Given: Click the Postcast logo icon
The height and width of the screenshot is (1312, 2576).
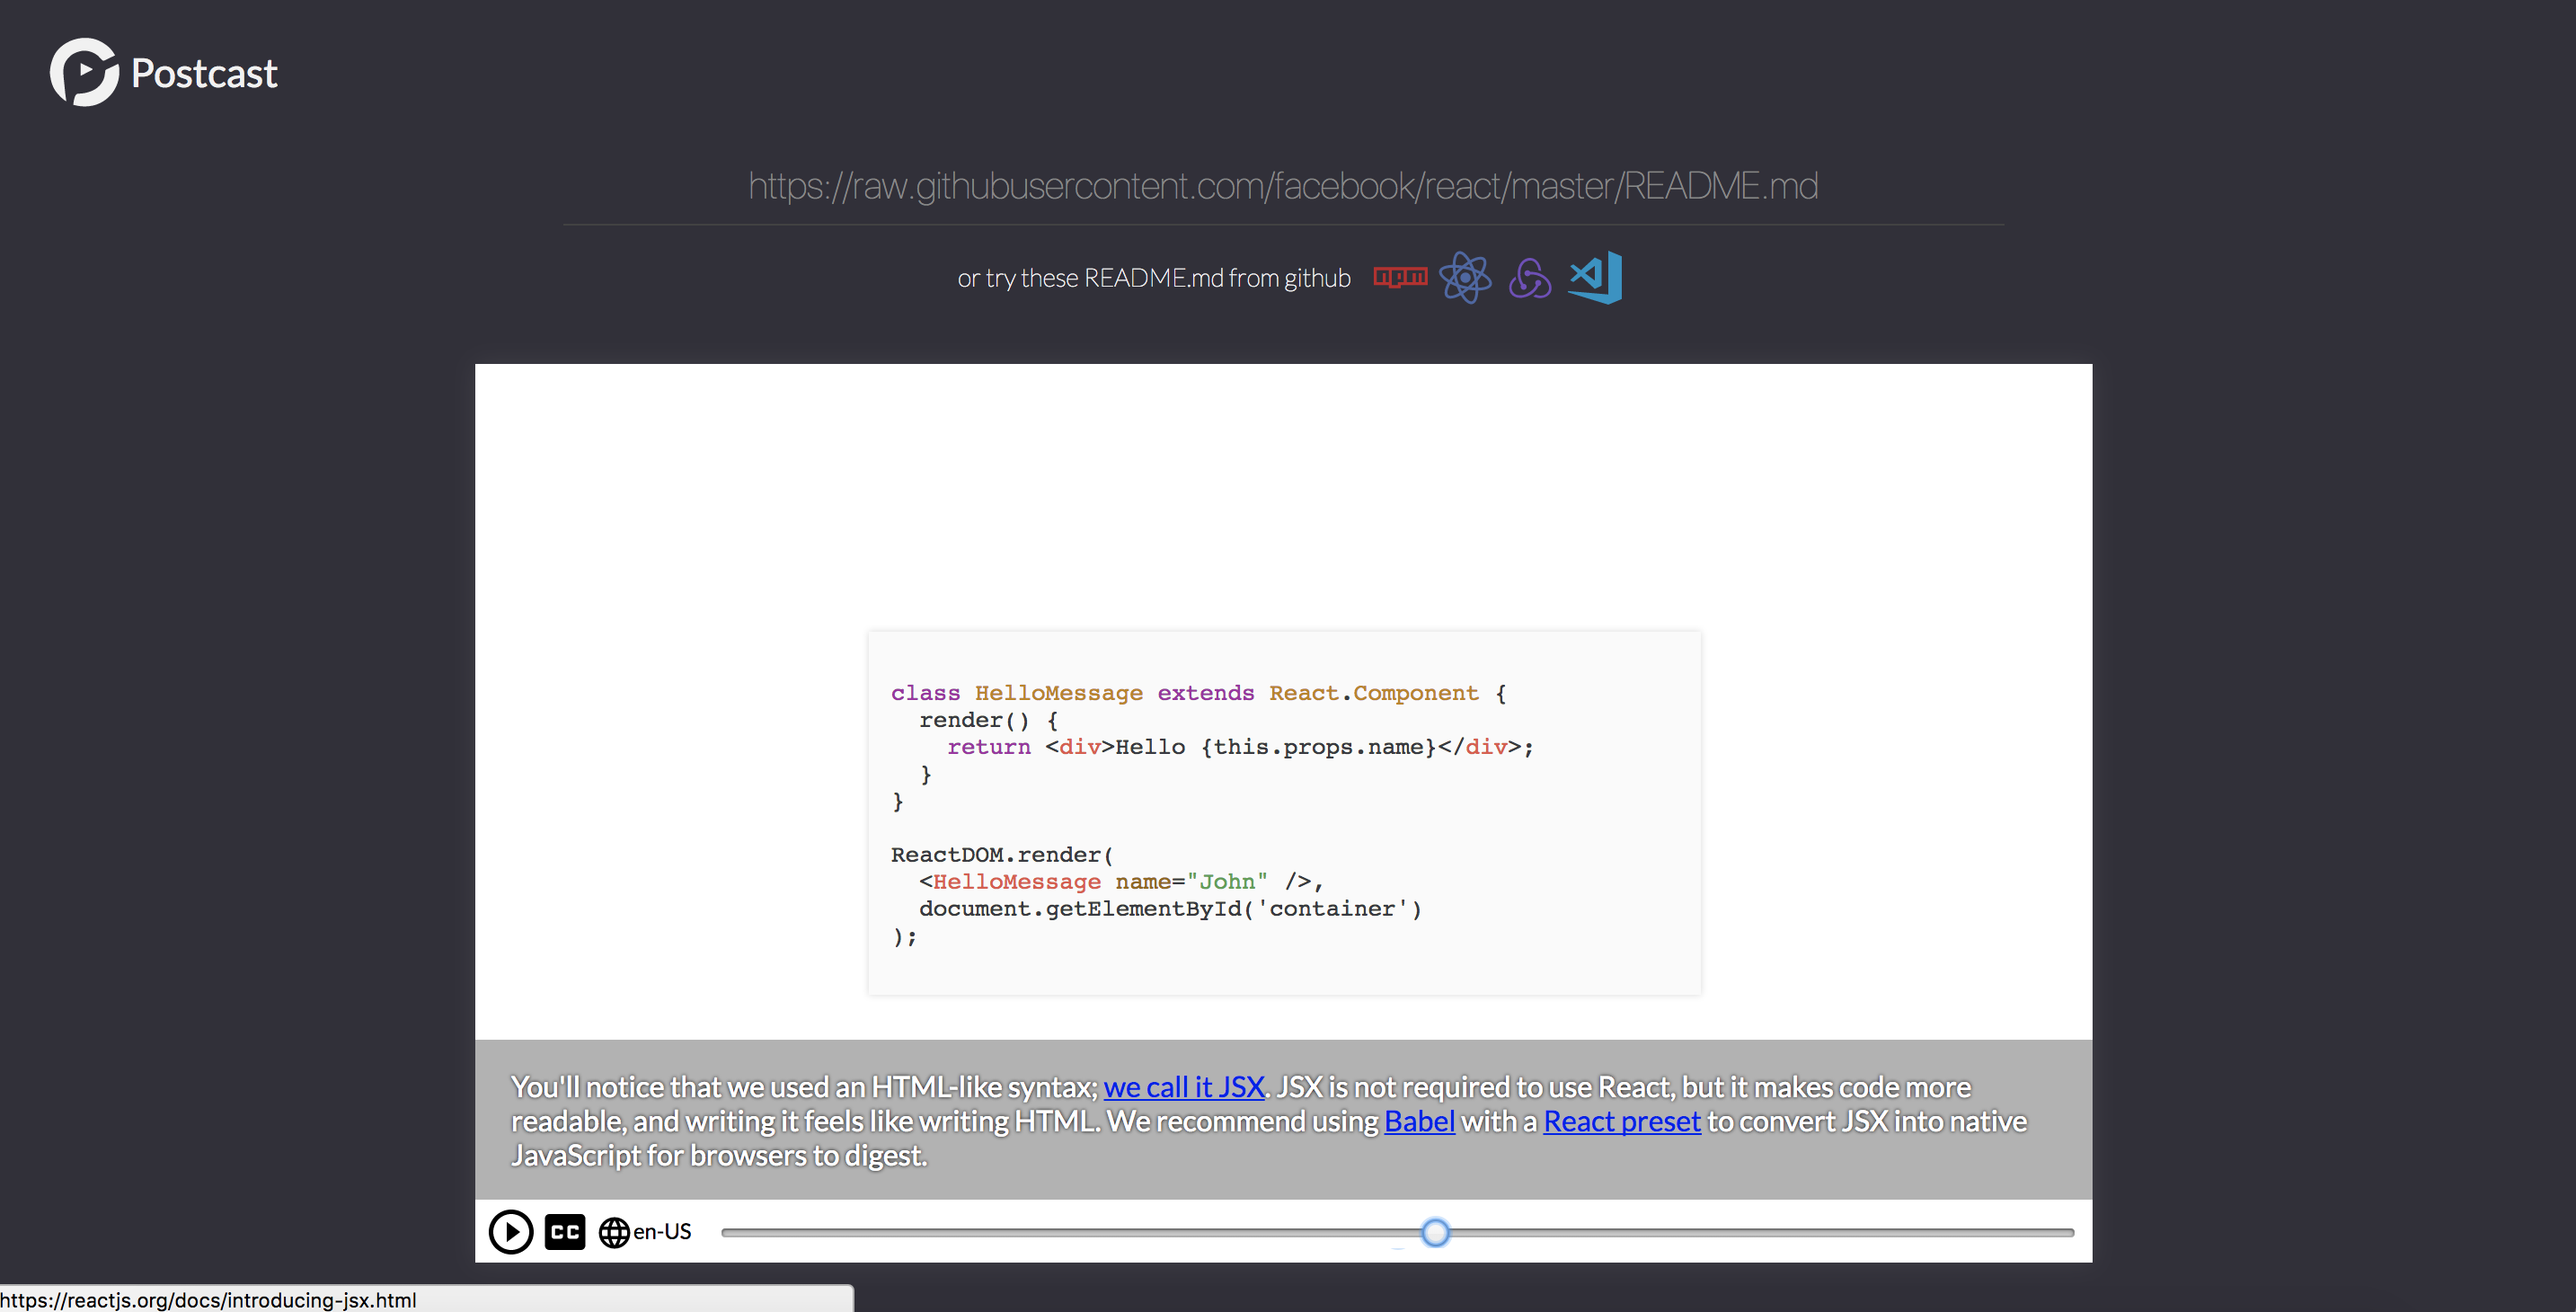Looking at the screenshot, I should point(84,72).
